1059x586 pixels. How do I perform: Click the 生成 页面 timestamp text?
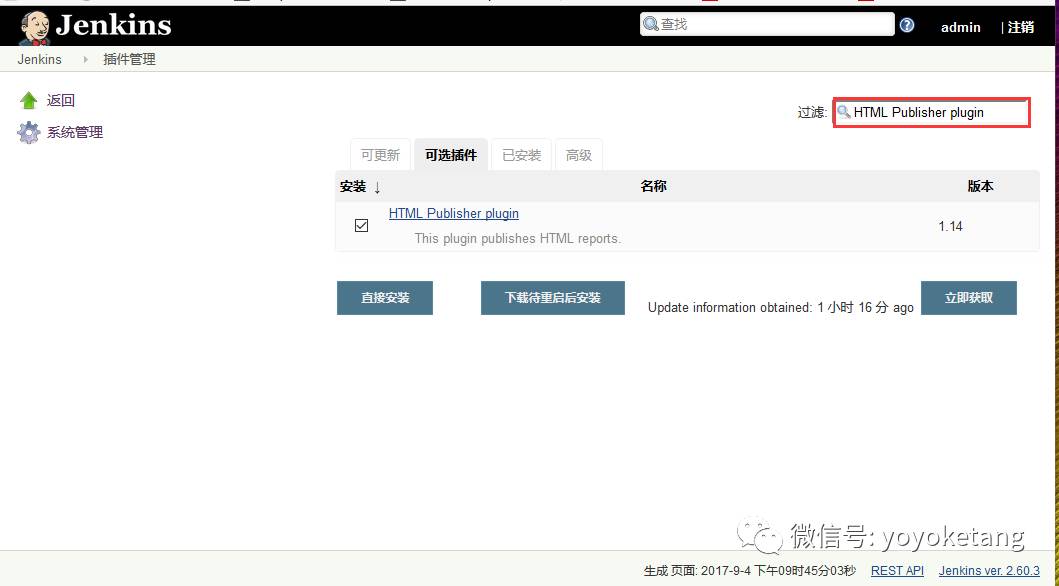pyautogui.click(x=750, y=571)
